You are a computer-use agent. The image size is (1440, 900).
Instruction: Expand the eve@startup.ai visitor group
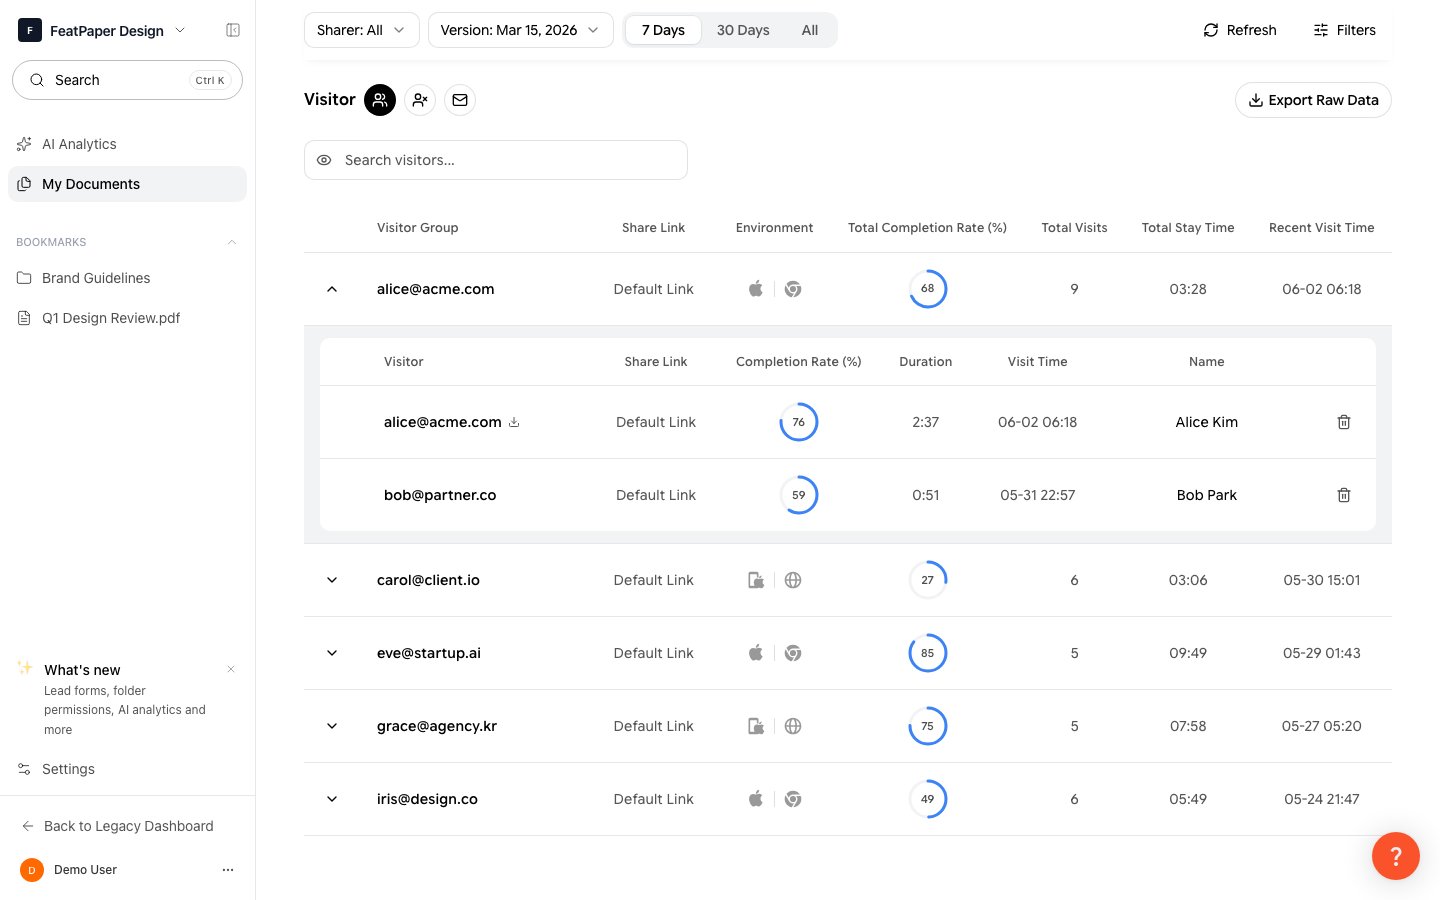pyautogui.click(x=332, y=653)
